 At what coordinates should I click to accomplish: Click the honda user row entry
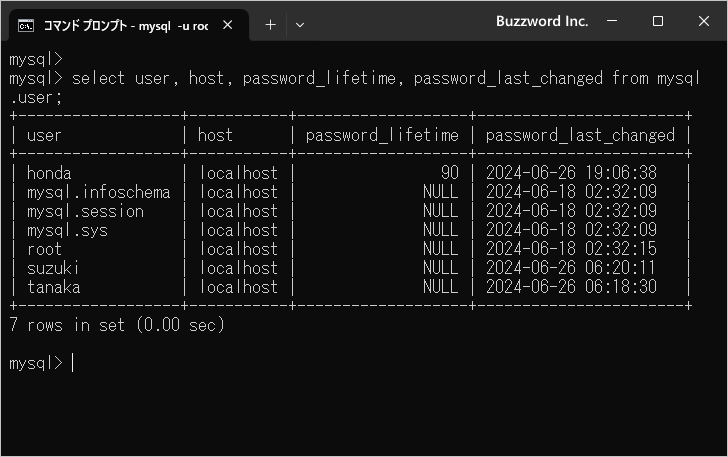pyautogui.click(x=49, y=173)
